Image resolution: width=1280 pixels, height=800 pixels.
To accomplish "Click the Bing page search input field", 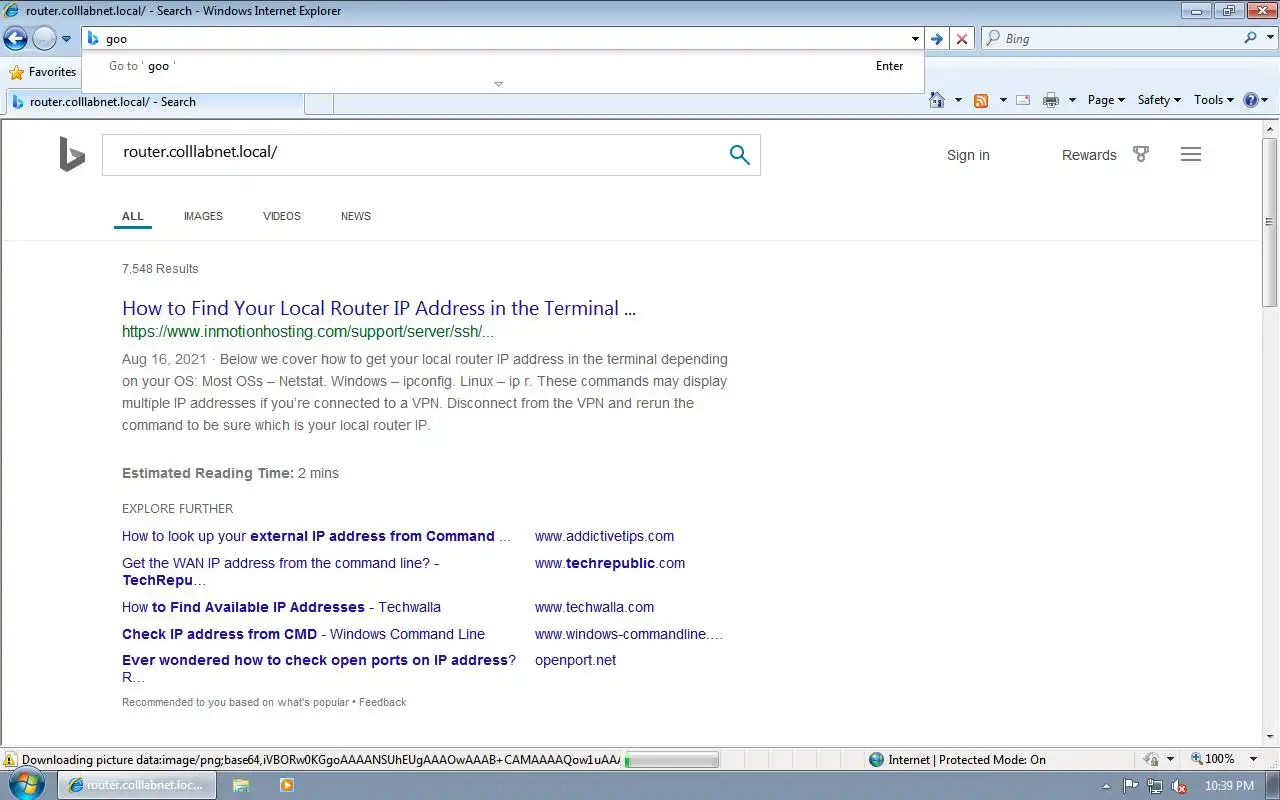I will pos(415,155).
